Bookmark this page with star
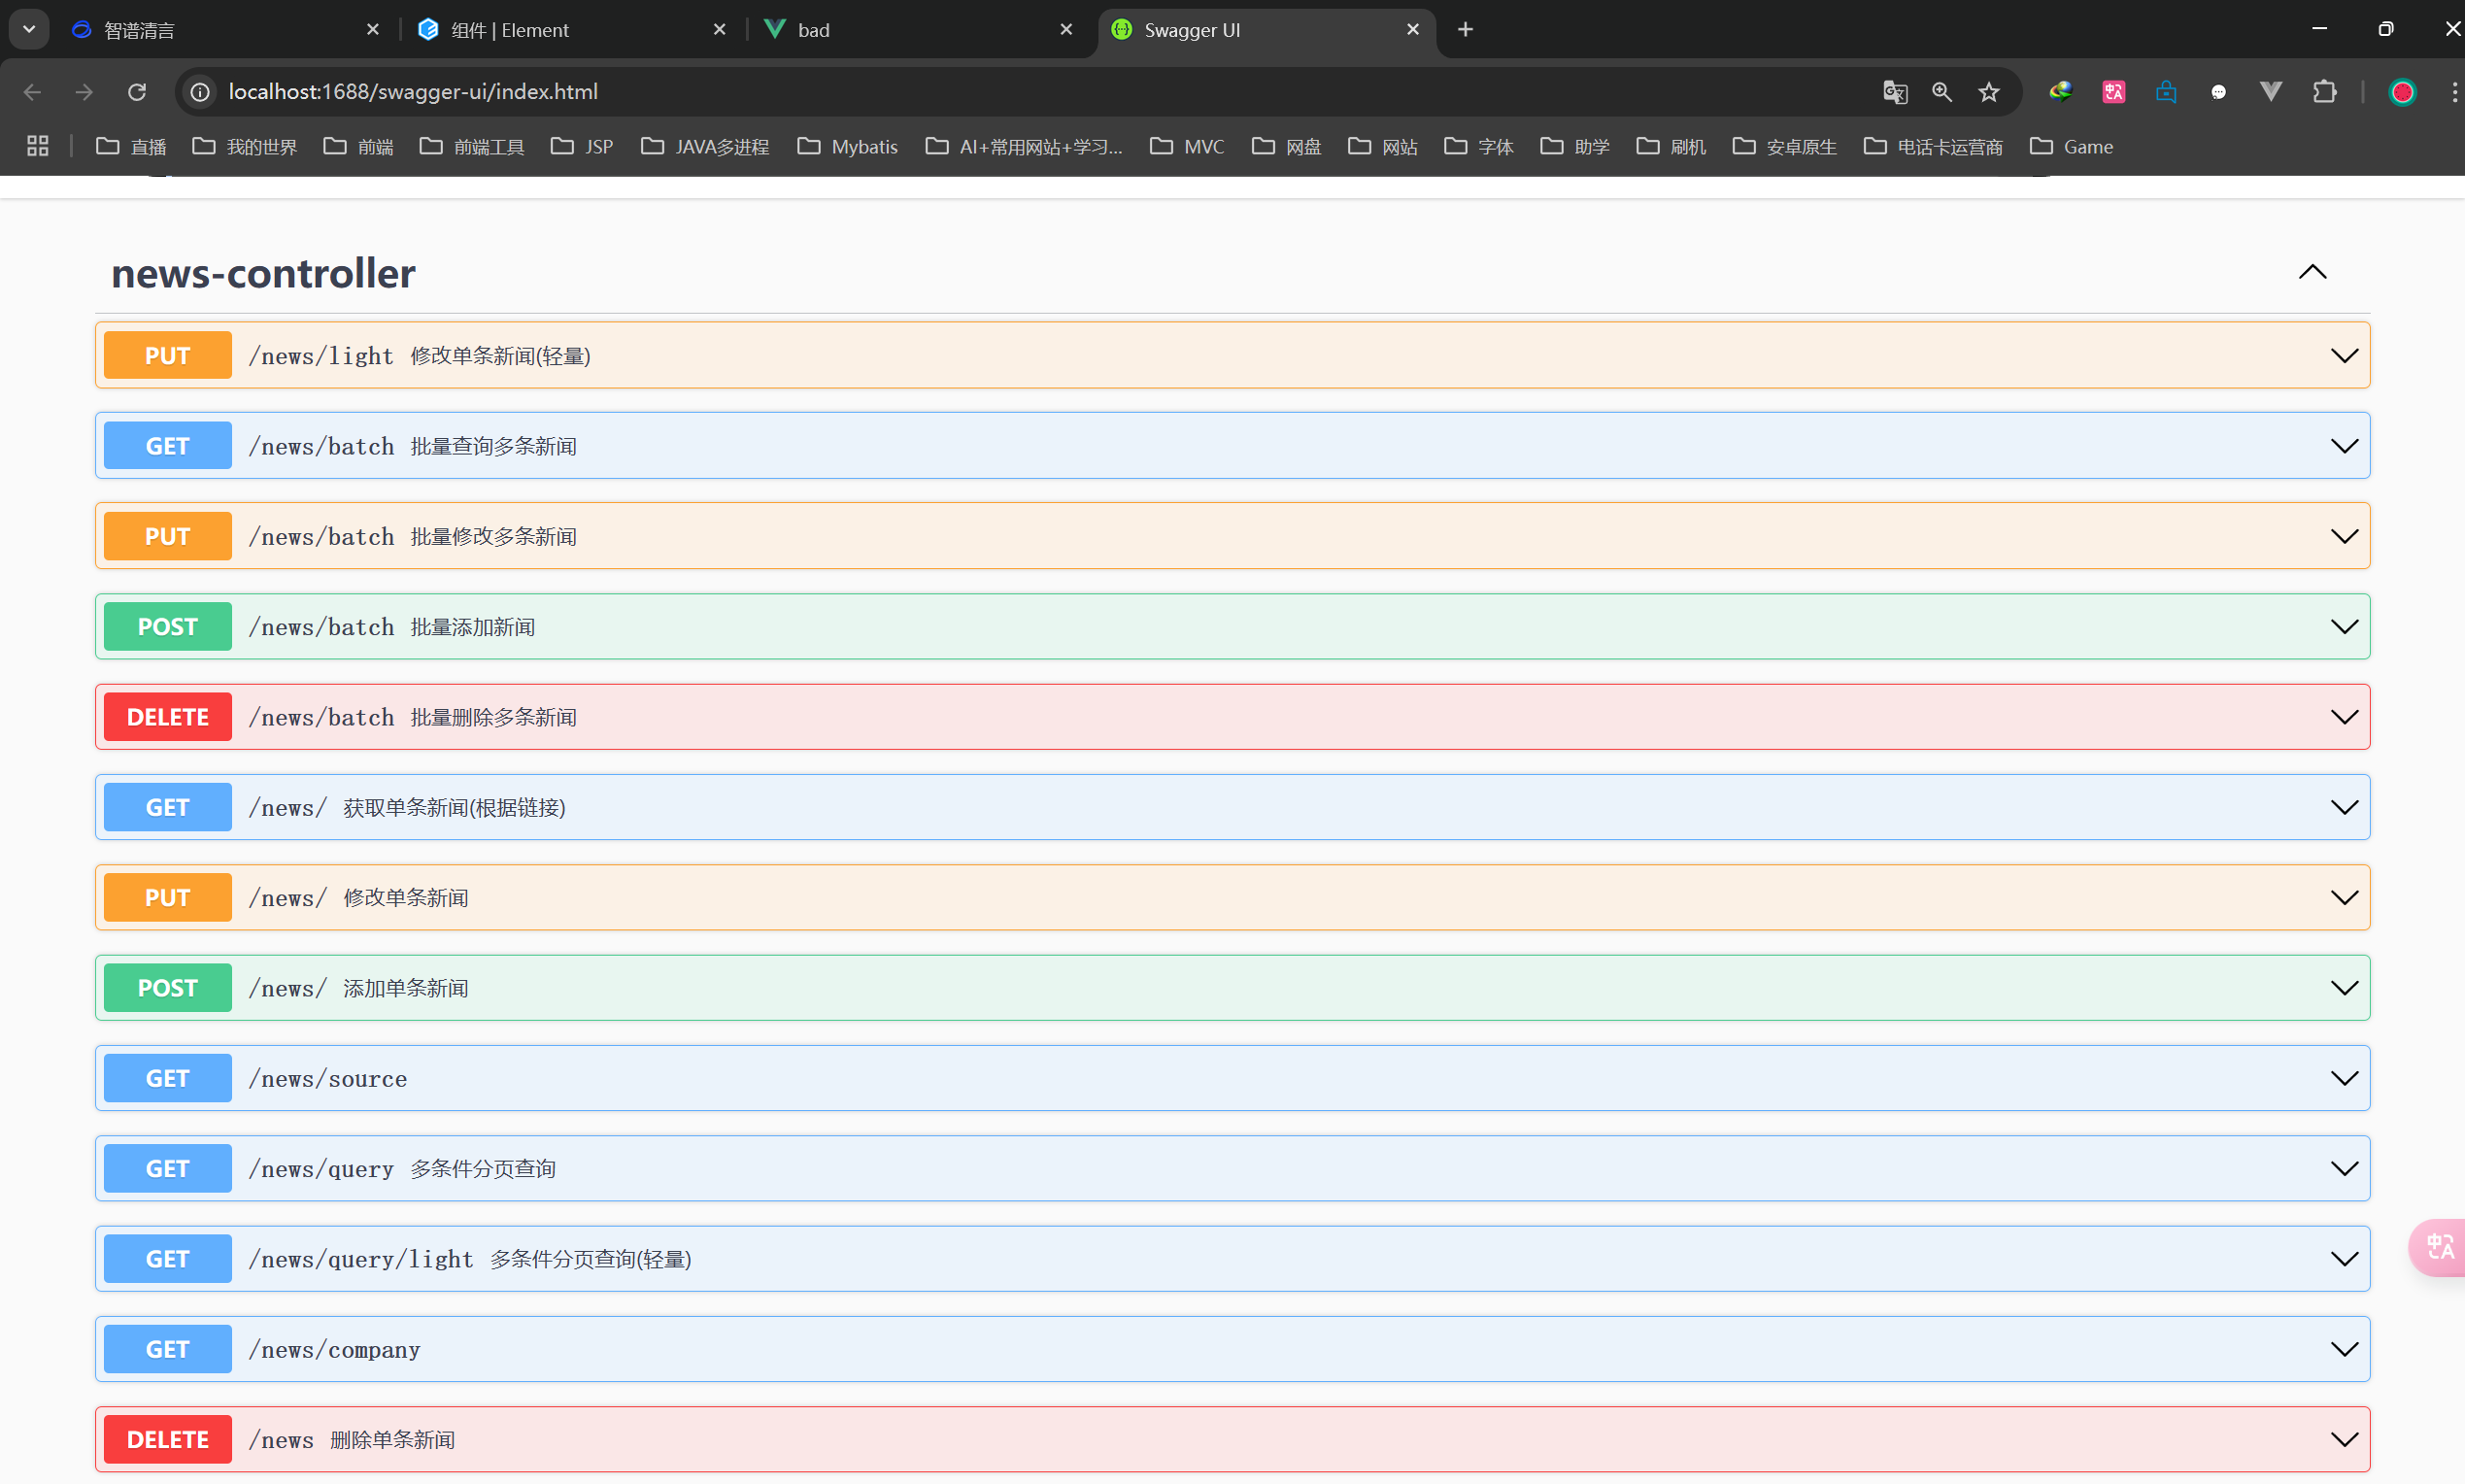 tap(1989, 92)
